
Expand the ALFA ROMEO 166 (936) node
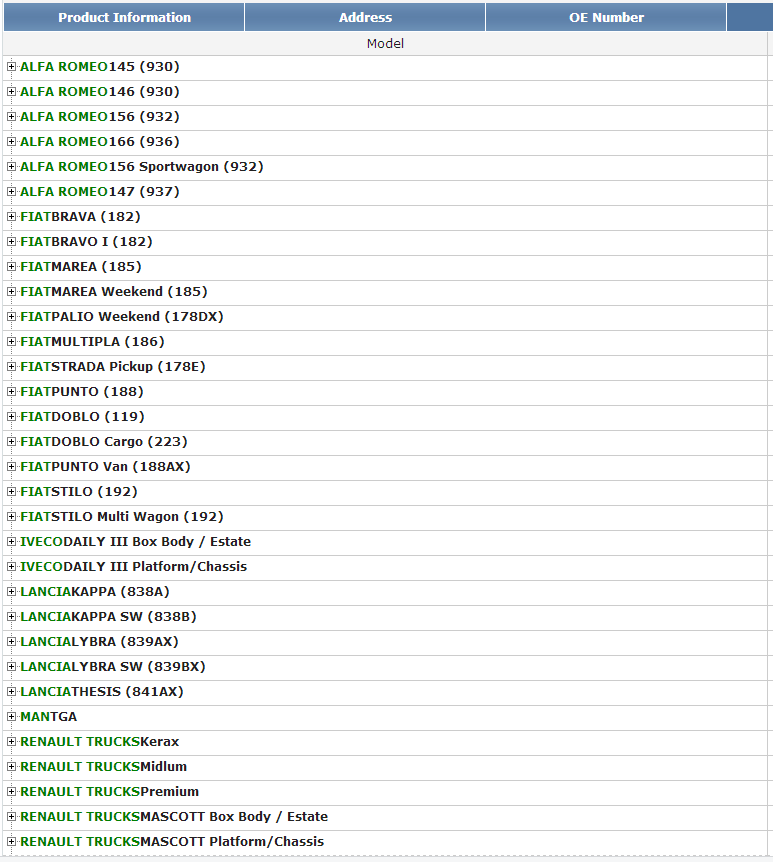[x=11, y=142]
